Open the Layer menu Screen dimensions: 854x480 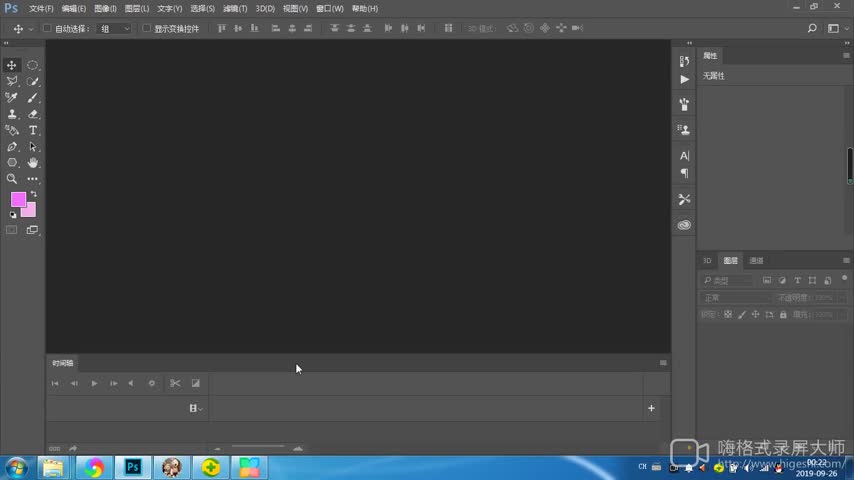pyautogui.click(x=137, y=9)
